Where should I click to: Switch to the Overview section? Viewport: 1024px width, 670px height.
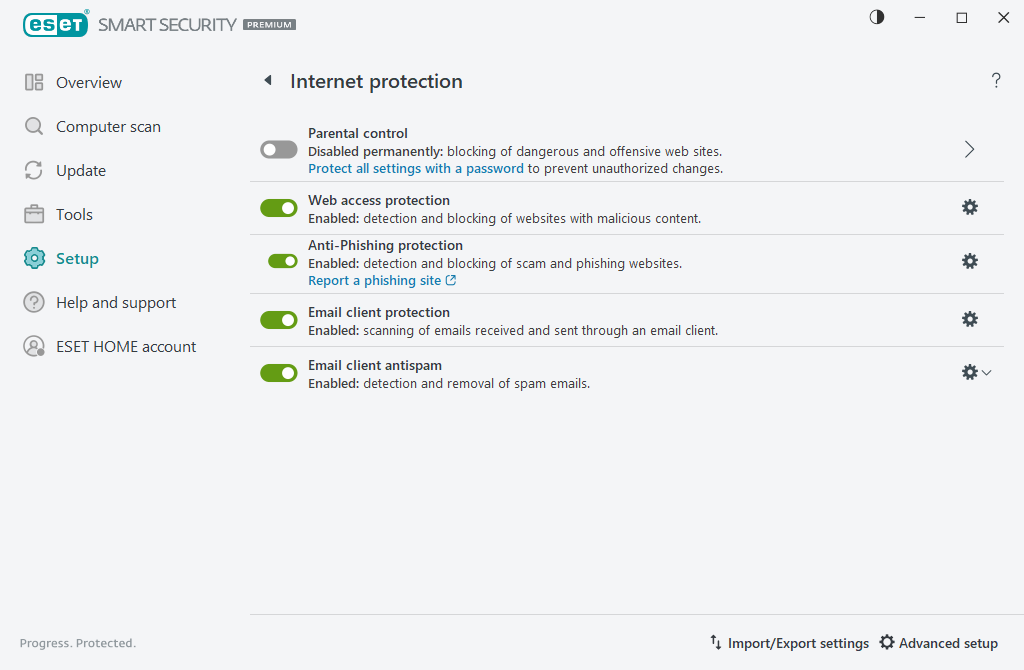click(90, 82)
